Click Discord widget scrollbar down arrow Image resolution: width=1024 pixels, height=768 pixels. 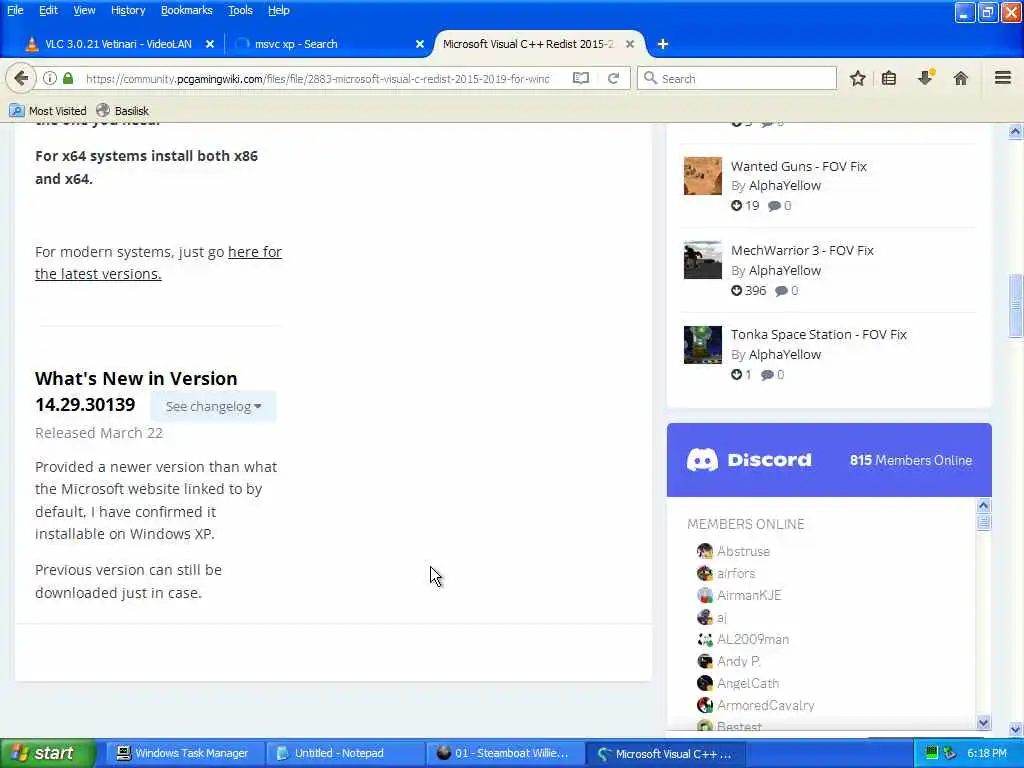pos(984,722)
